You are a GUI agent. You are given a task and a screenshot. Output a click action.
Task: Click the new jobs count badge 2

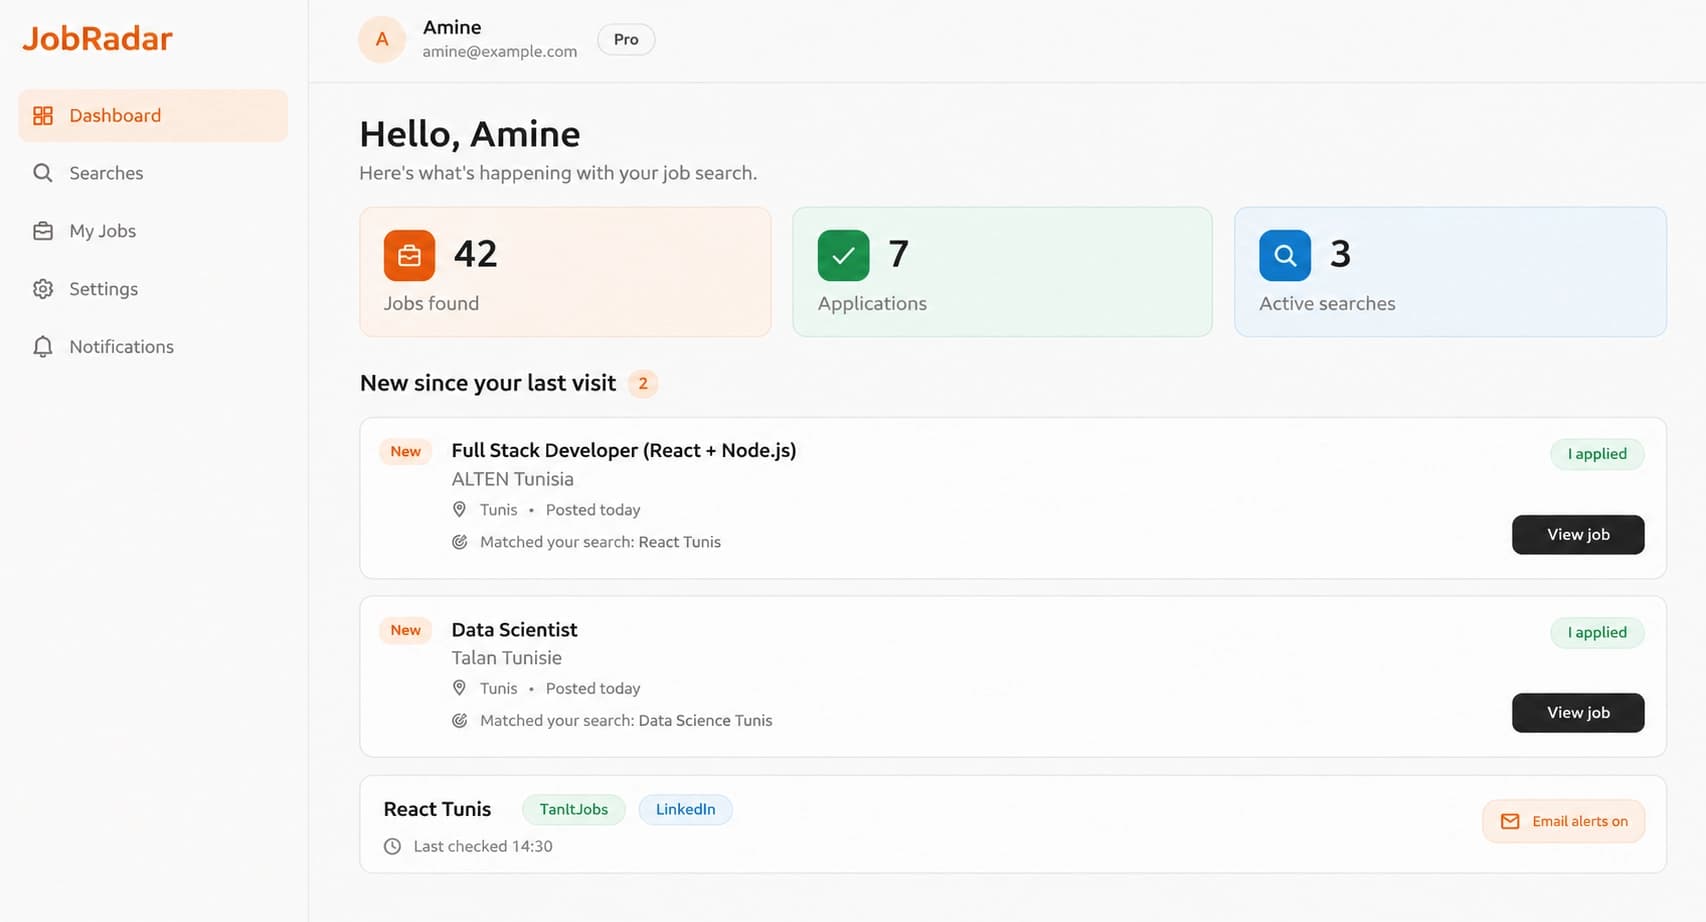(x=643, y=384)
